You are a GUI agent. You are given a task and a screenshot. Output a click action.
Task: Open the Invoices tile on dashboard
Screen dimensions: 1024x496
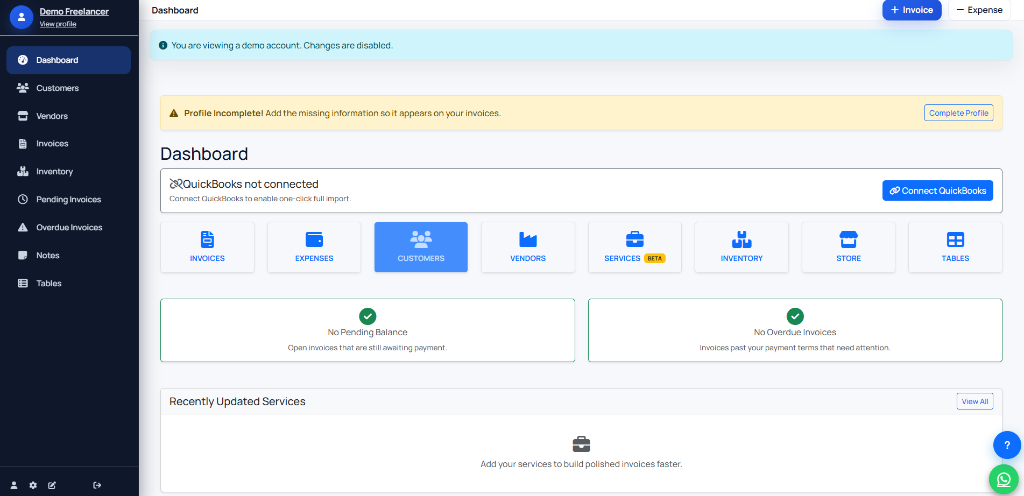pyautogui.click(x=207, y=247)
